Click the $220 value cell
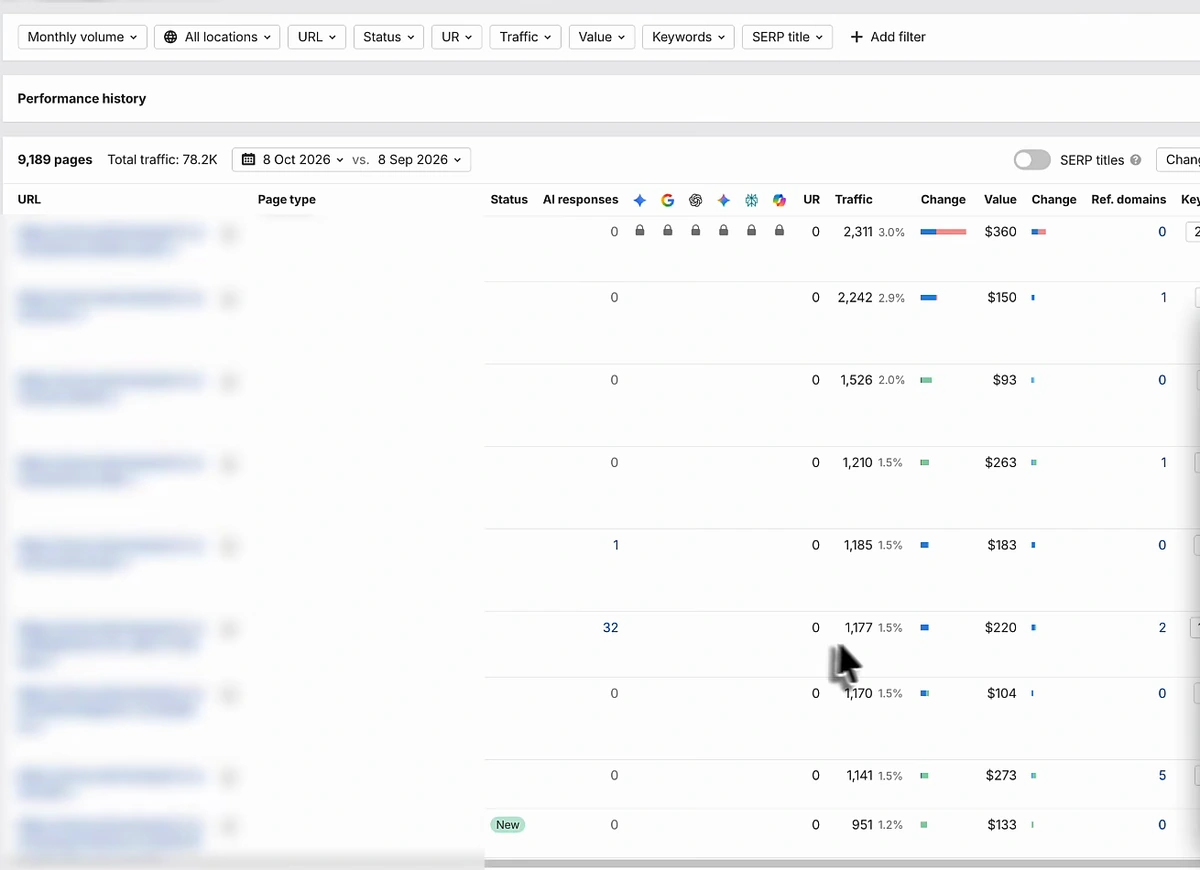This screenshot has width=1200, height=870. [x=1001, y=628]
